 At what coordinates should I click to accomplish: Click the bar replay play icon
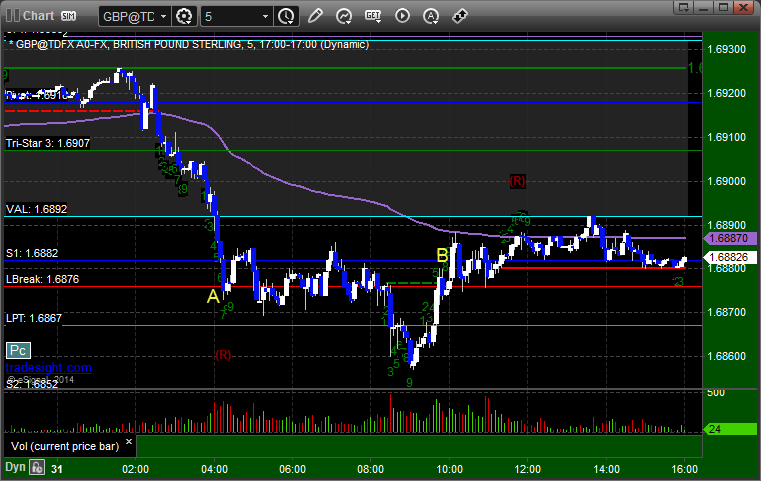pyautogui.click(x=402, y=16)
